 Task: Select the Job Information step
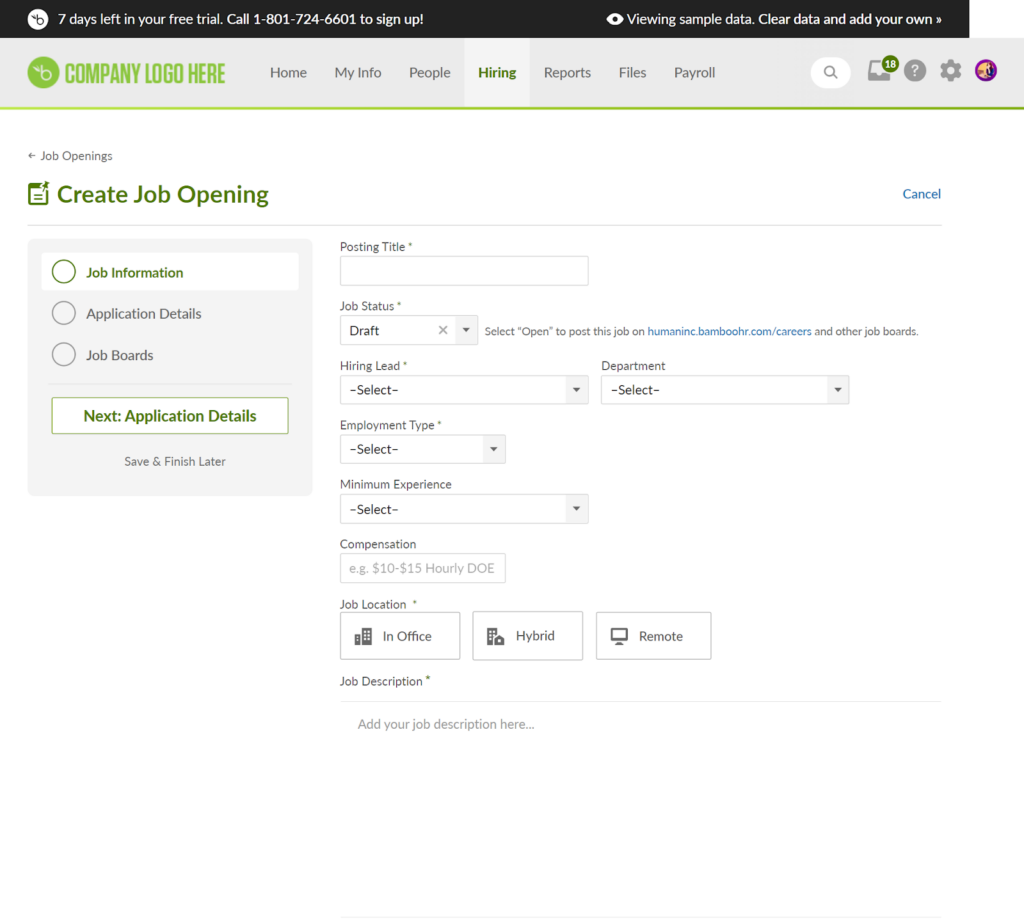coord(134,271)
